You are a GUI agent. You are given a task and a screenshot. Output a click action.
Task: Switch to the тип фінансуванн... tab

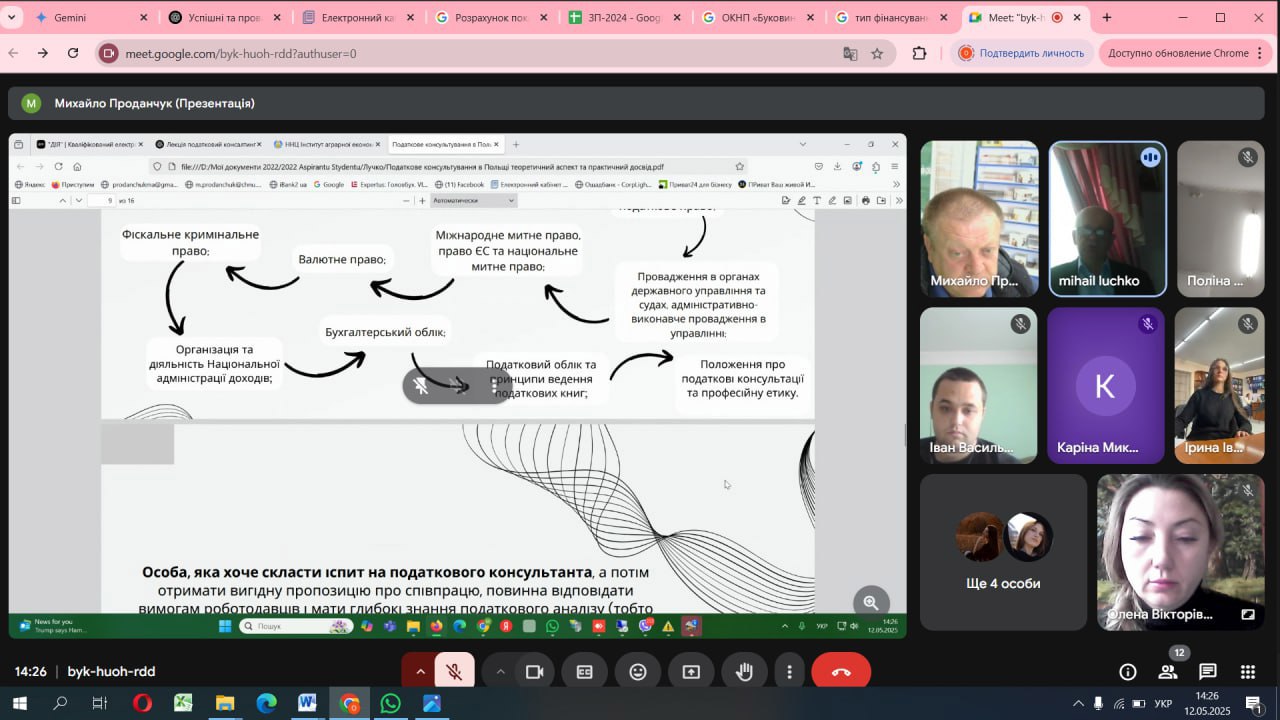[x=892, y=17]
